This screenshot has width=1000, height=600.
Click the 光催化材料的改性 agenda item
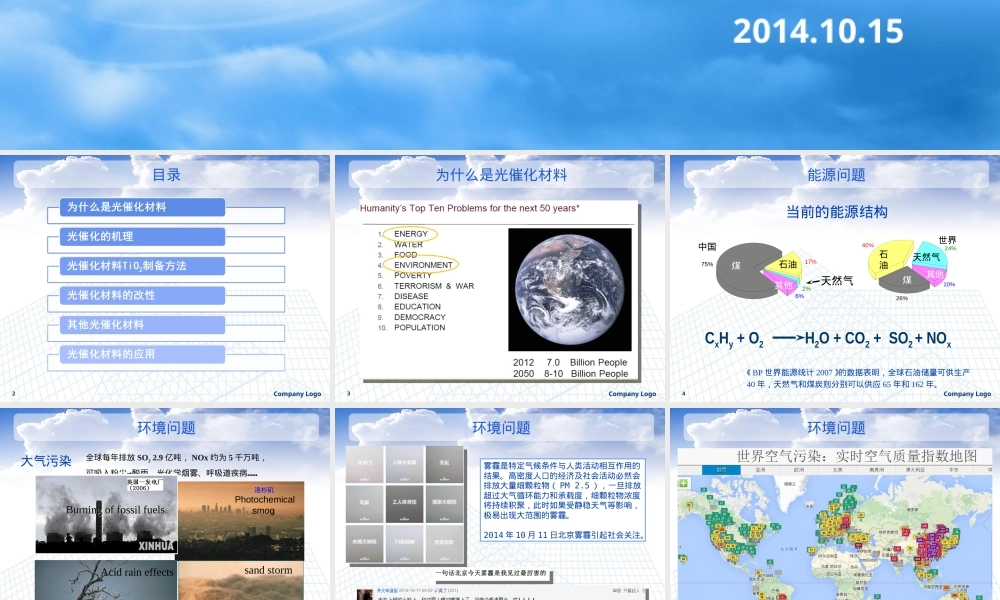point(142,295)
